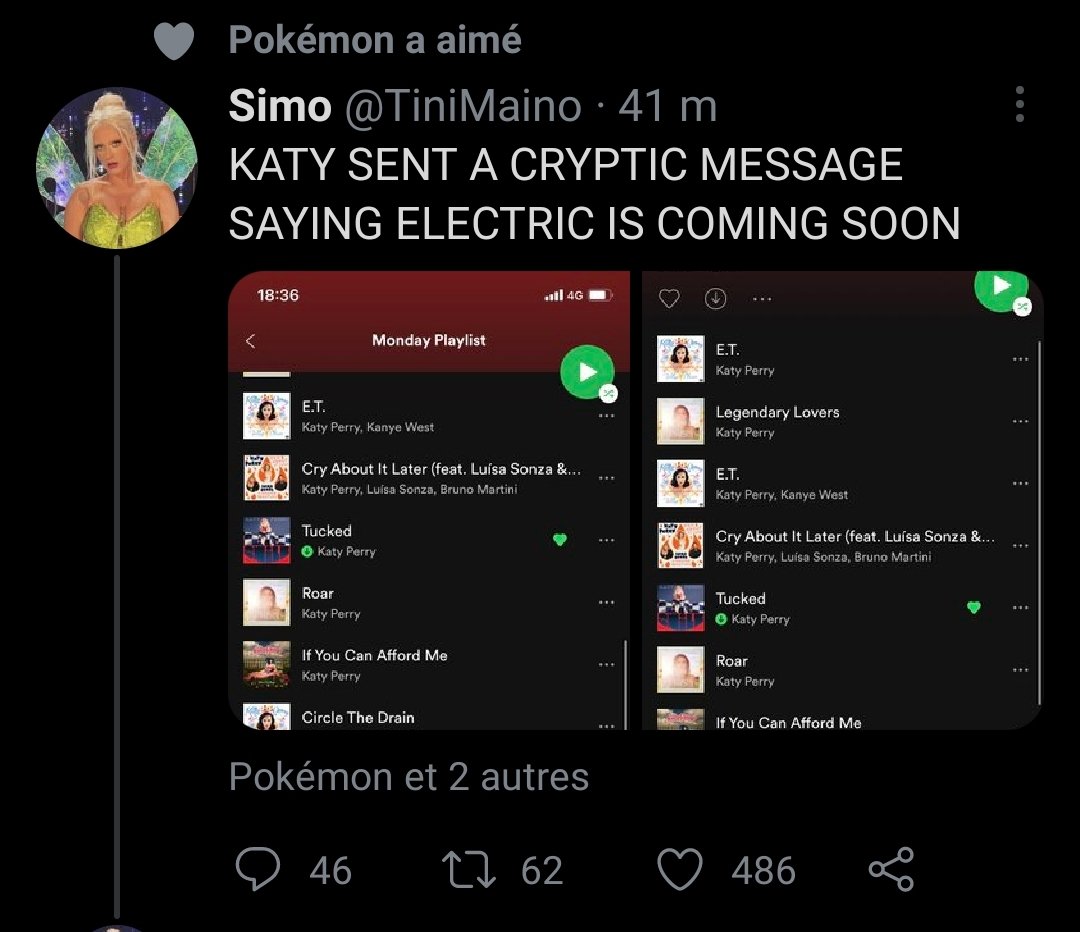Screen dimensions: 1080x932
Task: Like the tweet with heart icon
Action: (680, 869)
